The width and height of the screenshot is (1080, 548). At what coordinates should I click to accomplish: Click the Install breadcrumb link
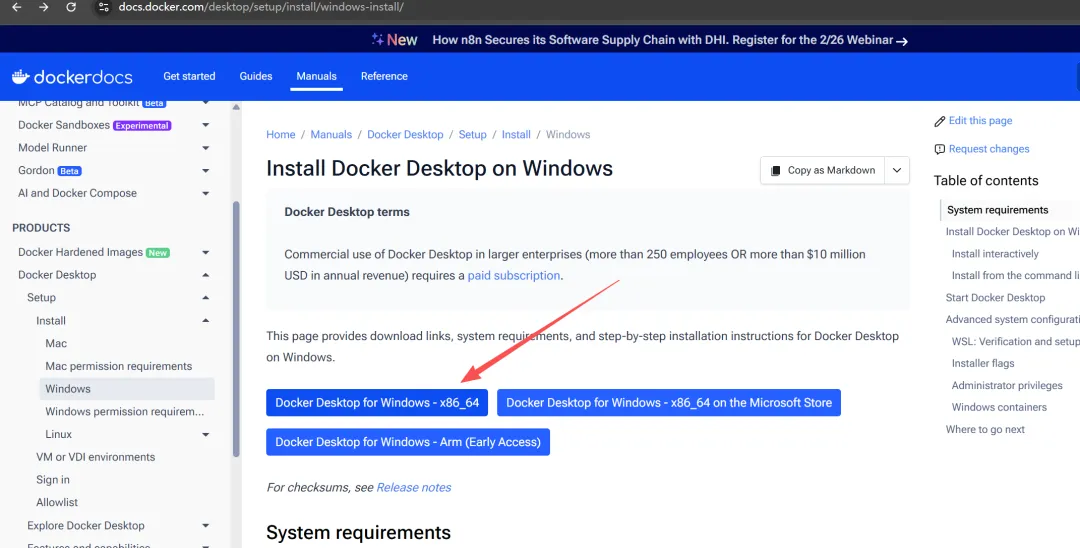coord(516,135)
